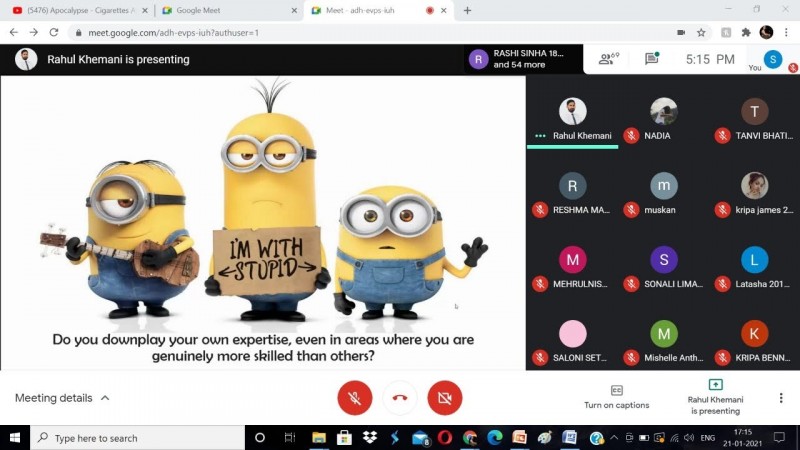Go back in browser history
Screen dimensions: 800x450
pos(14,32)
